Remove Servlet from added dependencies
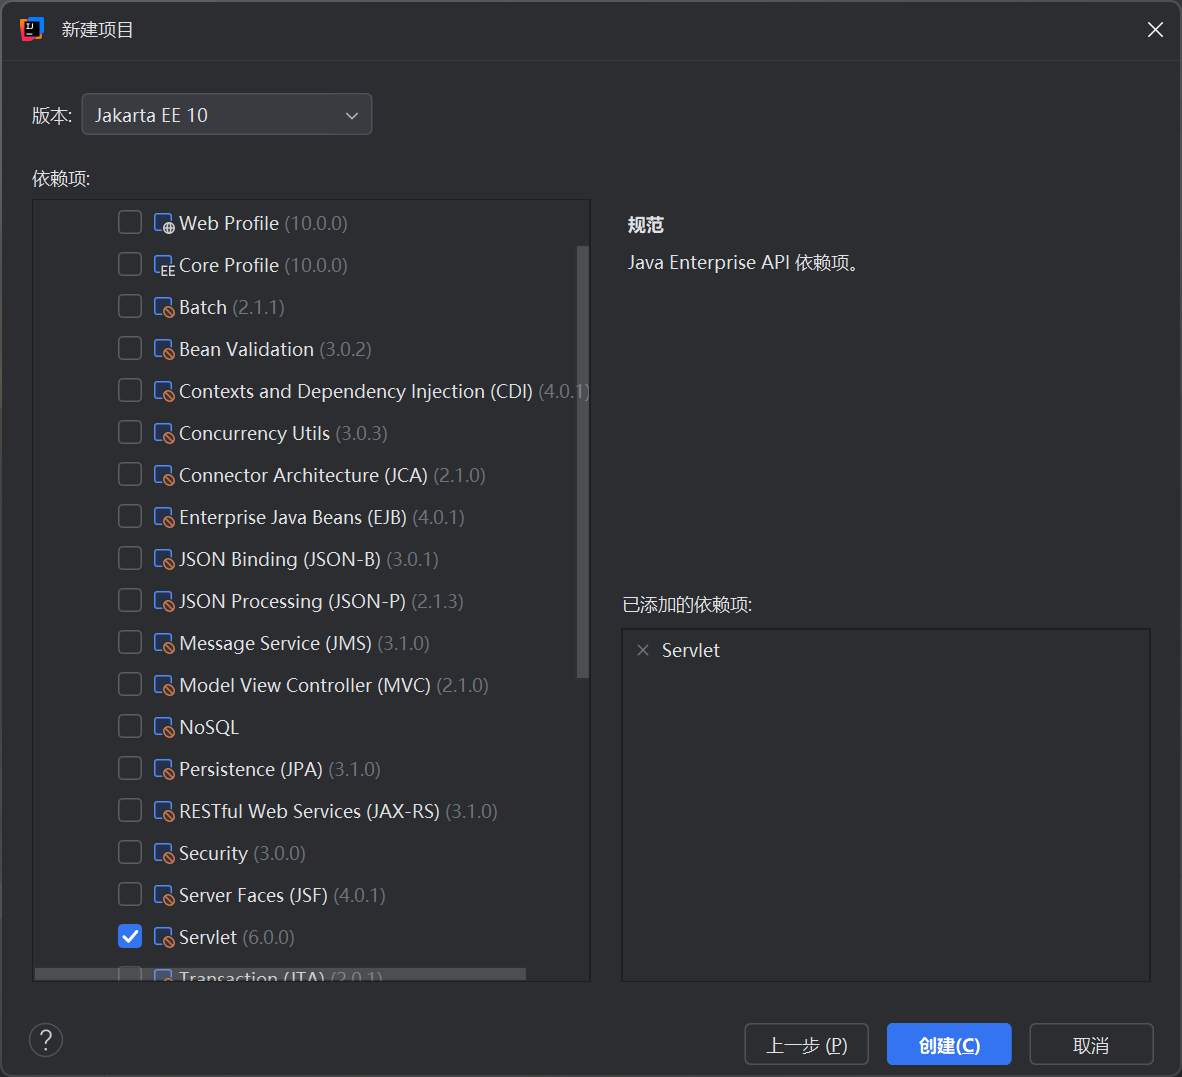 point(643,650)
